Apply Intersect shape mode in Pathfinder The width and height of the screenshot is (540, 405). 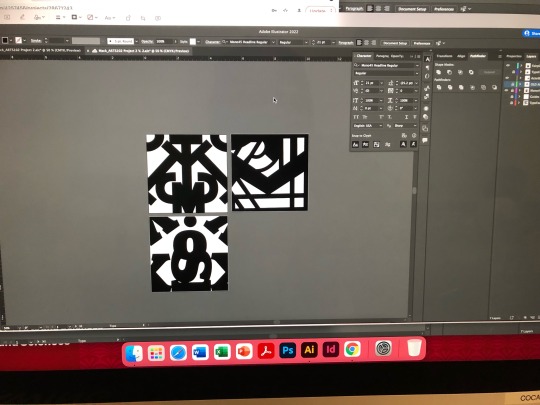click(460, 72)
